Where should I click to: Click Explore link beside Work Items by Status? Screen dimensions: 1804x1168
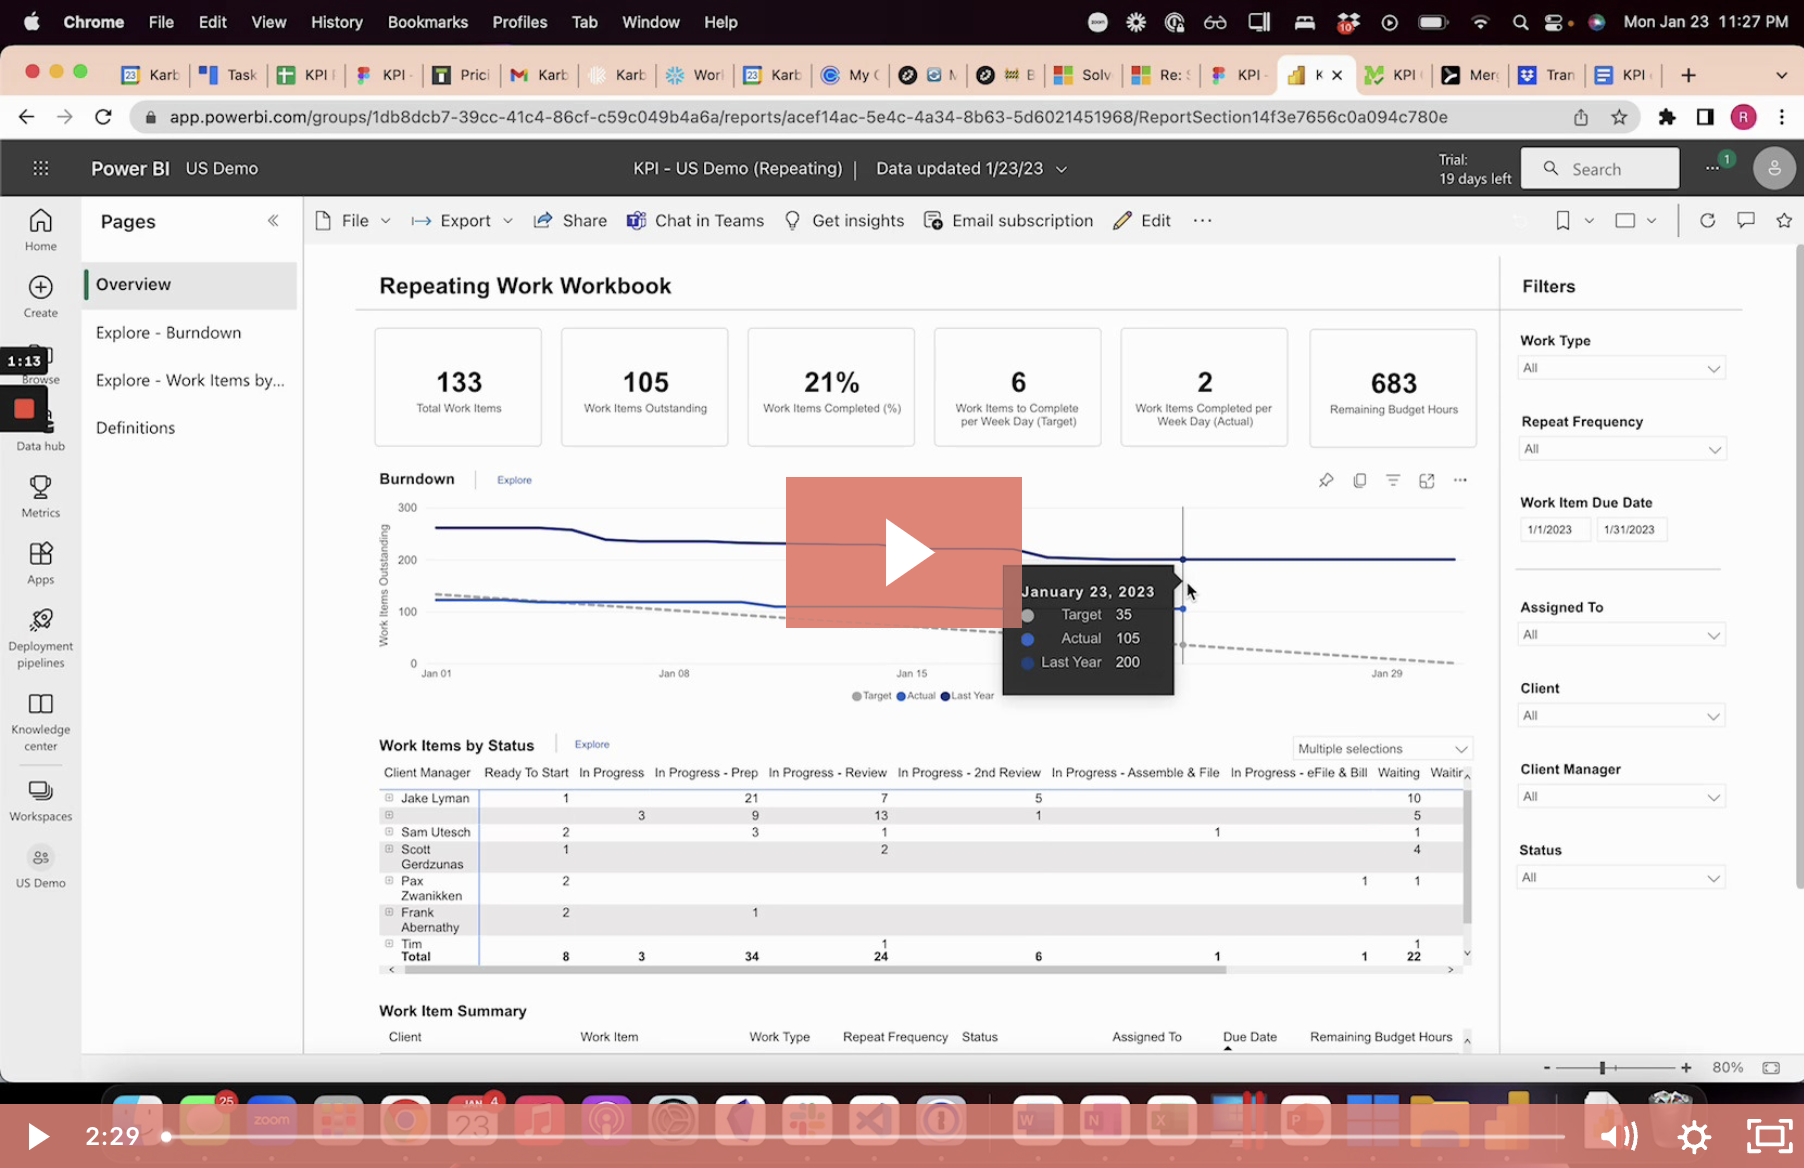592,744
